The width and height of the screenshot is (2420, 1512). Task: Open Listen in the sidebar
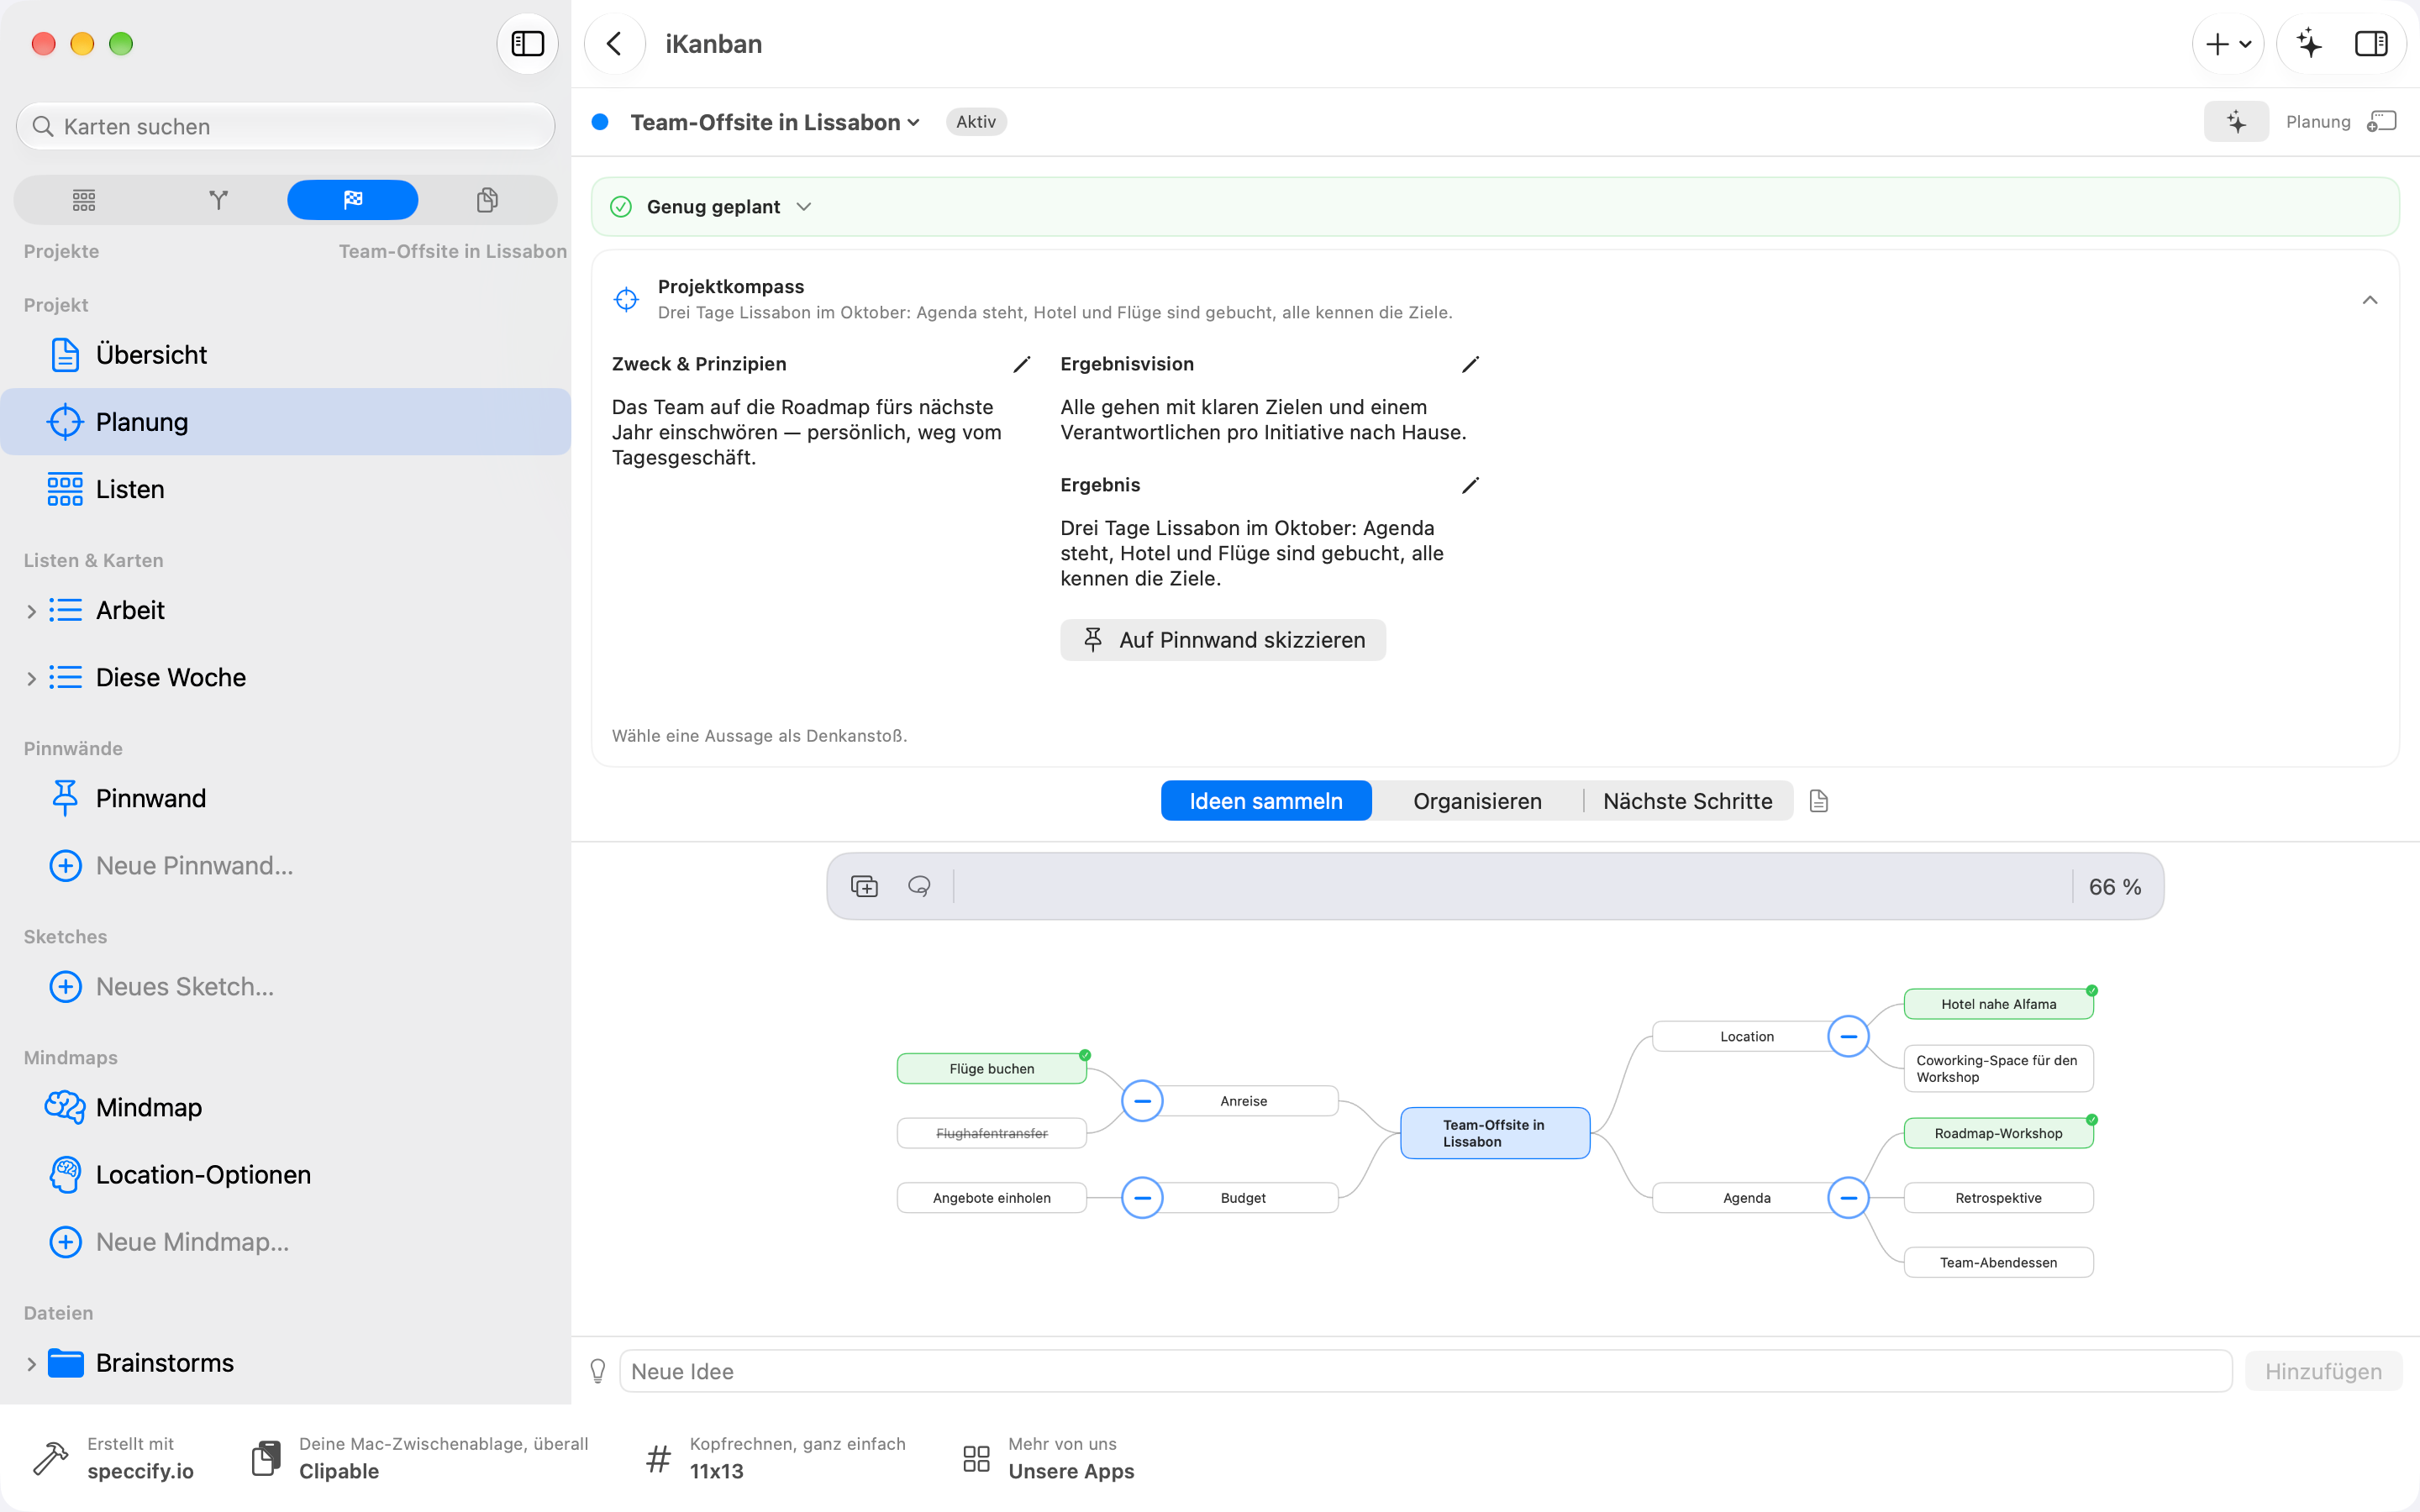(286, 490)
